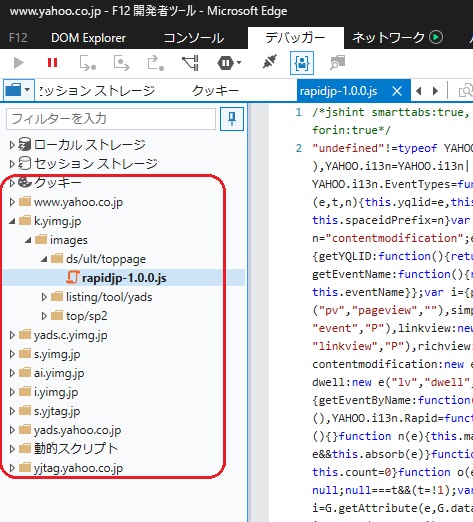
Task: Collapse the ds/ult/toppage folder
Action: (x=44, y=259)
